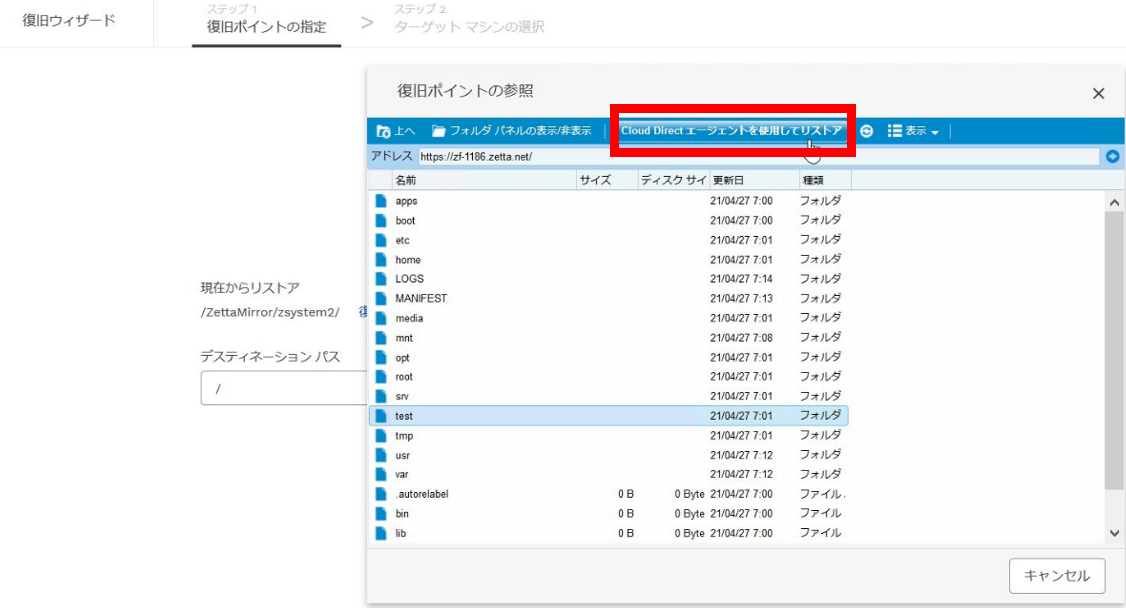Click Cloud Direct エージェントを使用してリストア button
This screenshot has height=608, width=1126.
[731, 131]
